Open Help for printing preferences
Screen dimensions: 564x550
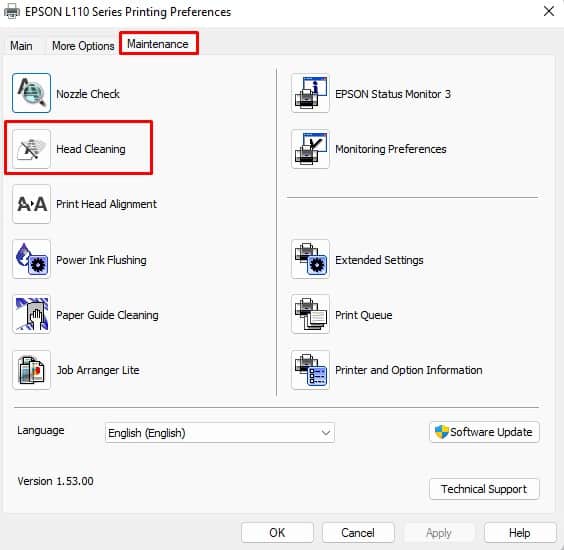520,532
